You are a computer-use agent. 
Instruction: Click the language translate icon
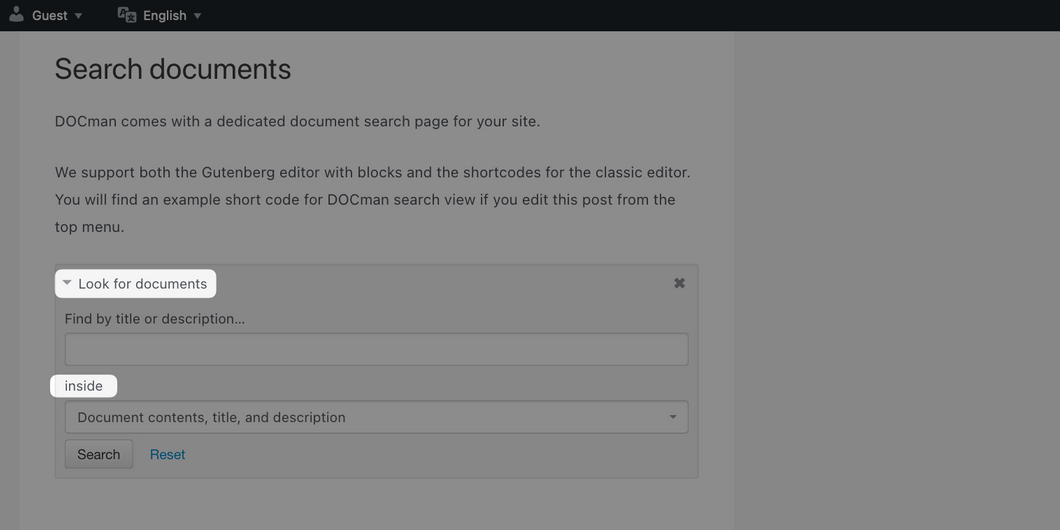click(127, 14)
